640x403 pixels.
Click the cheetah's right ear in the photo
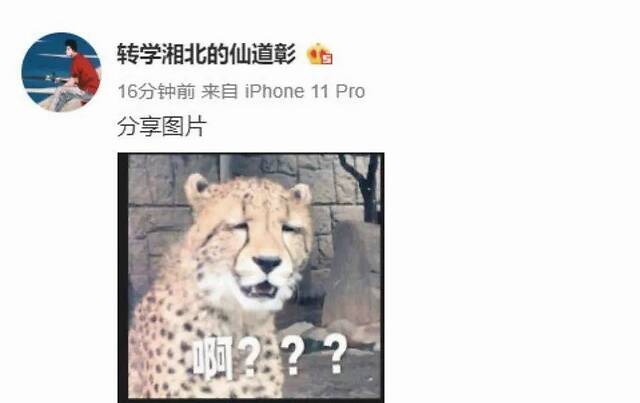(x=300, y=194)
